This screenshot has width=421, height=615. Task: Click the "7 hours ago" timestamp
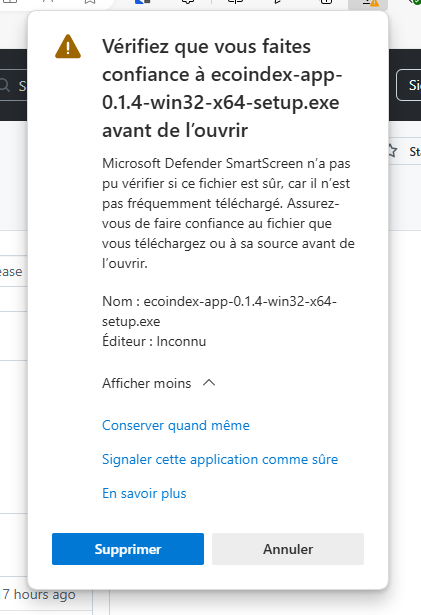(x=39, y=595)
